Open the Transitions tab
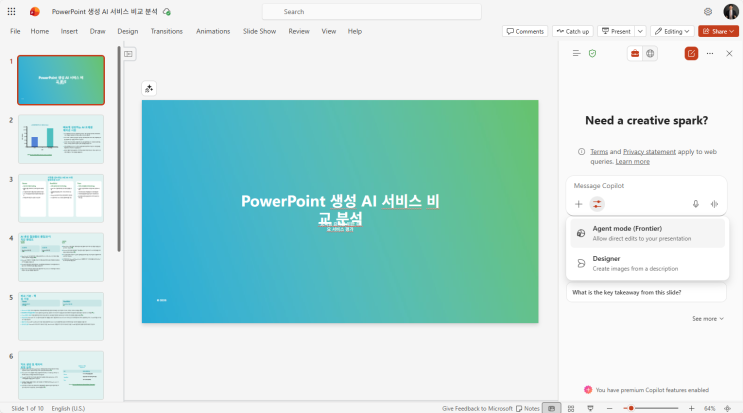This screenshot has width=743, height=413. coord(167,31)
